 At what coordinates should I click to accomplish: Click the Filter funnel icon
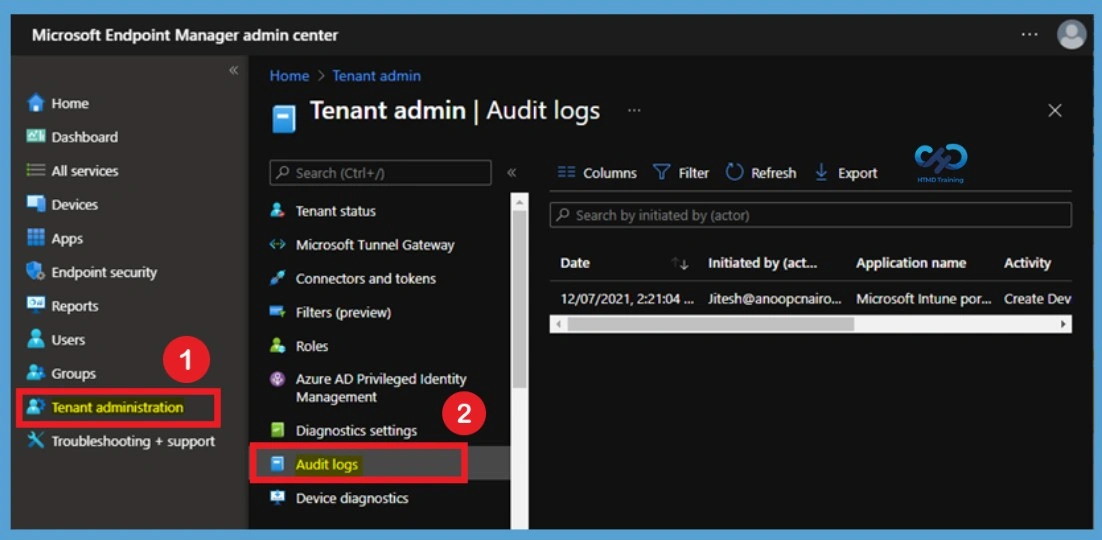[x=661, y=172]
